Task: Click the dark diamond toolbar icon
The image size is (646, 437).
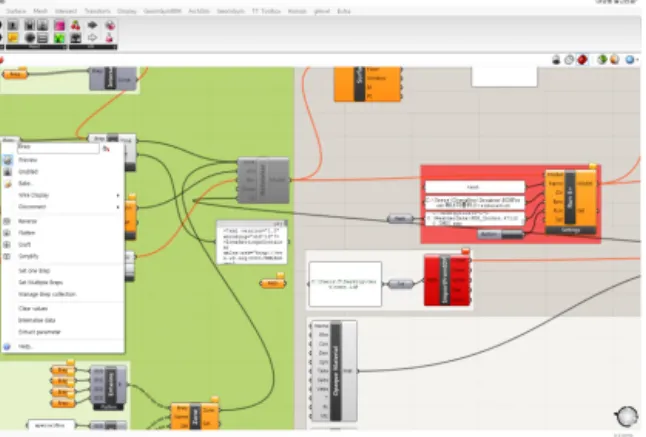Action: pyautogui.click(x=92, y=25)
